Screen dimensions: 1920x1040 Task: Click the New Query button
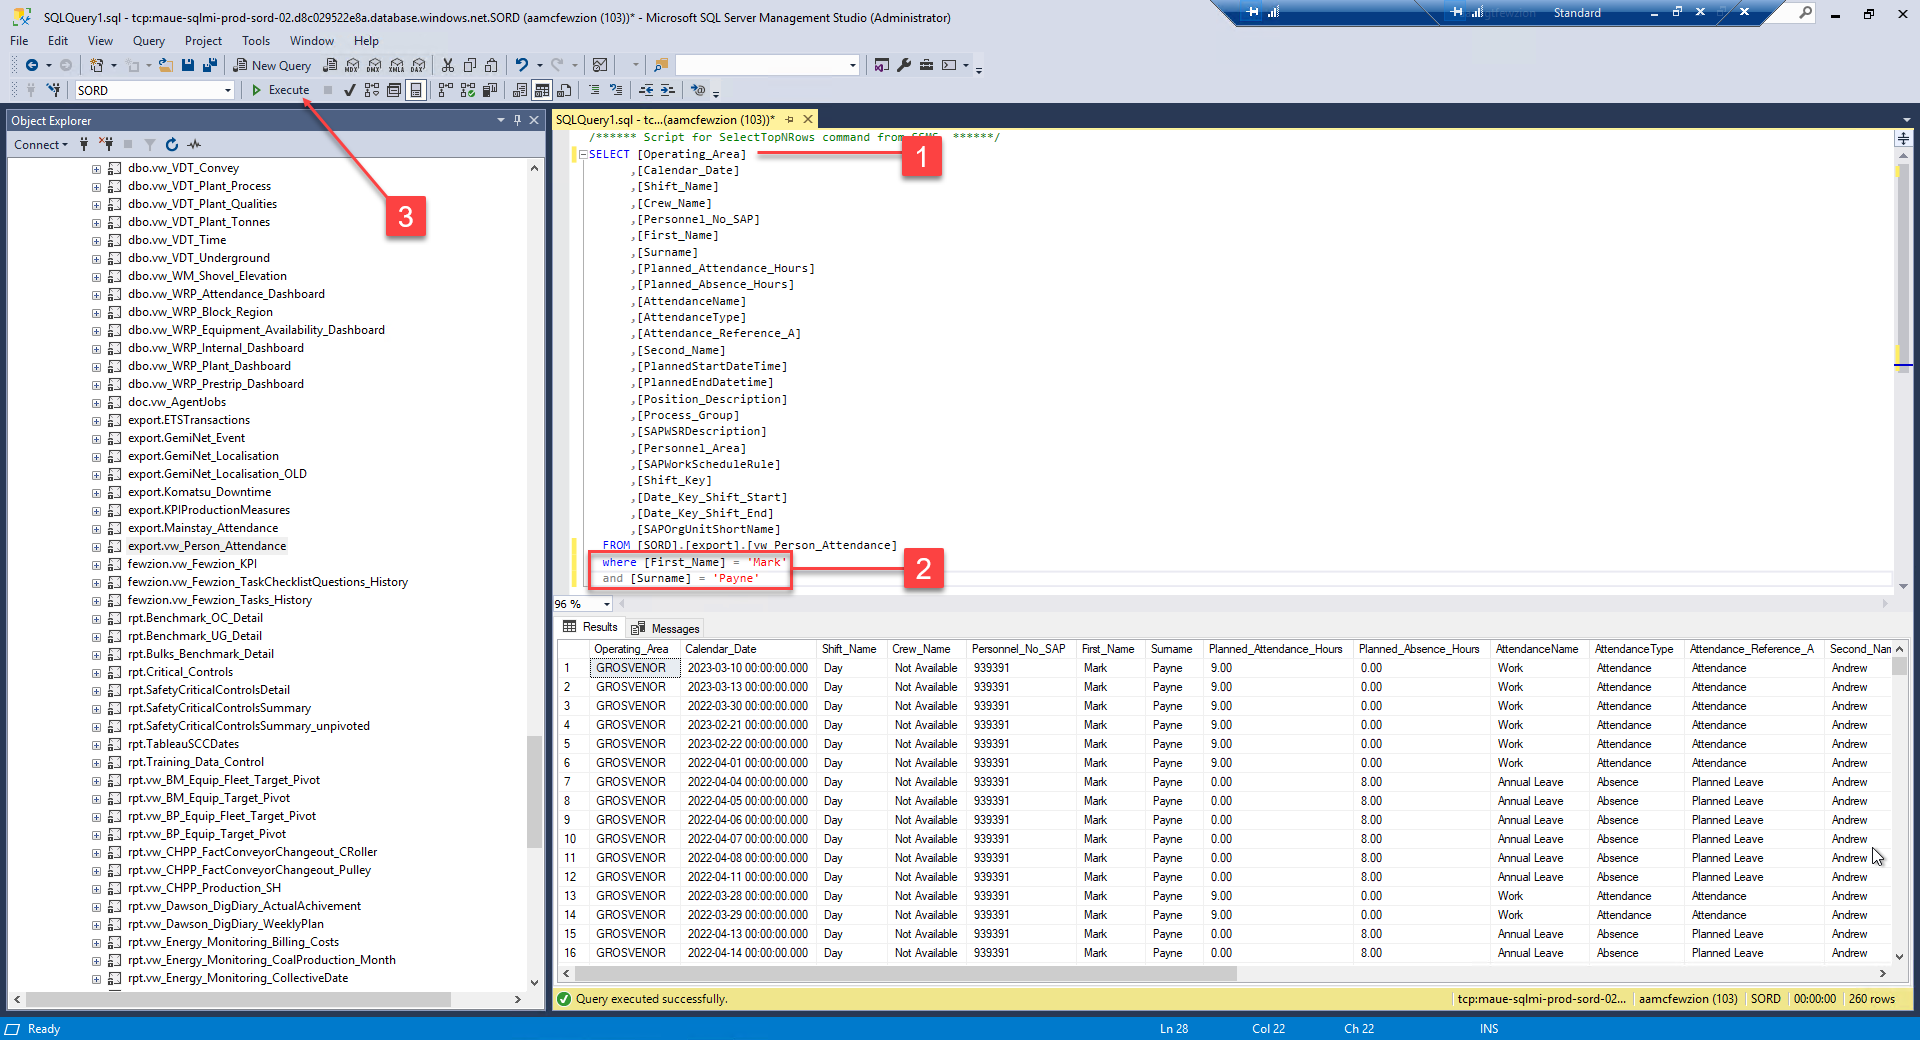tap(272, 65)
